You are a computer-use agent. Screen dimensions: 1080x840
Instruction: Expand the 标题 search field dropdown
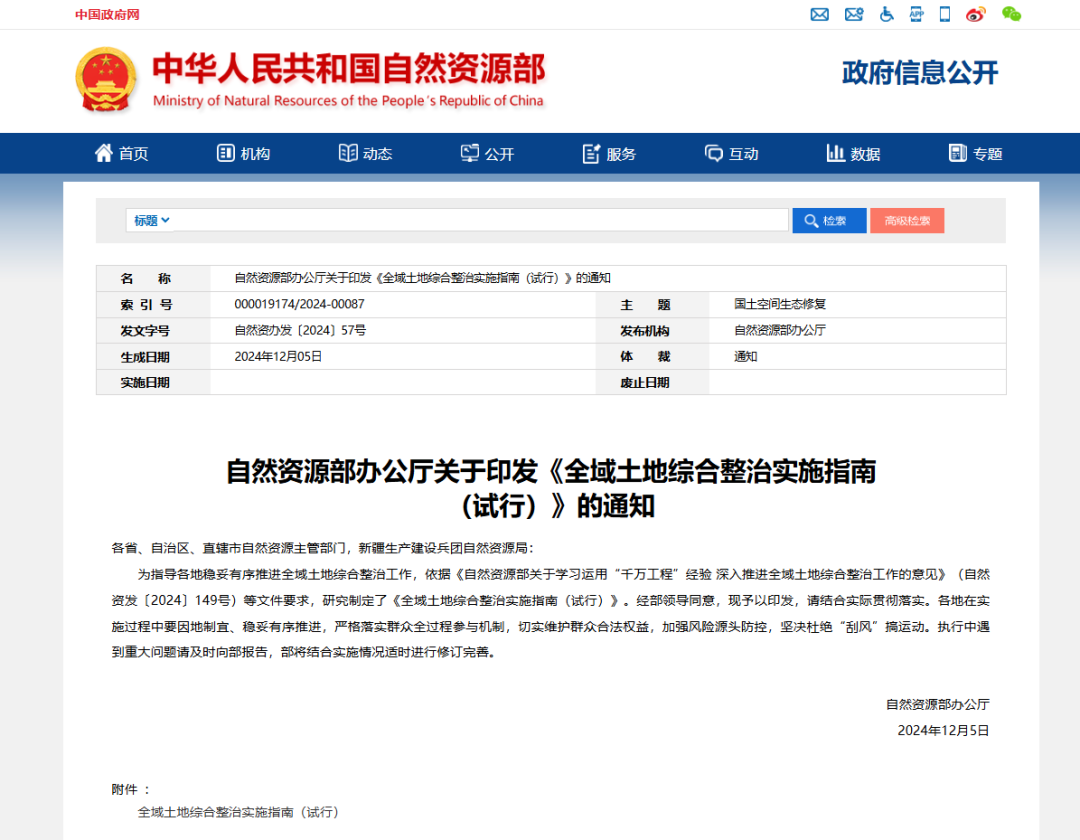(152, 220)
